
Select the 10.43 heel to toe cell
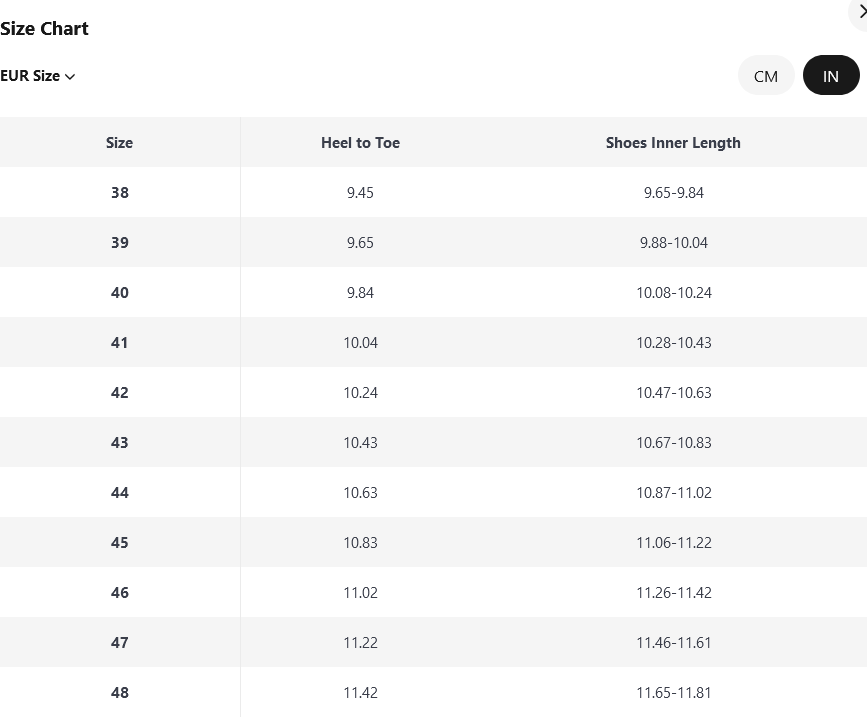(360, 443)
